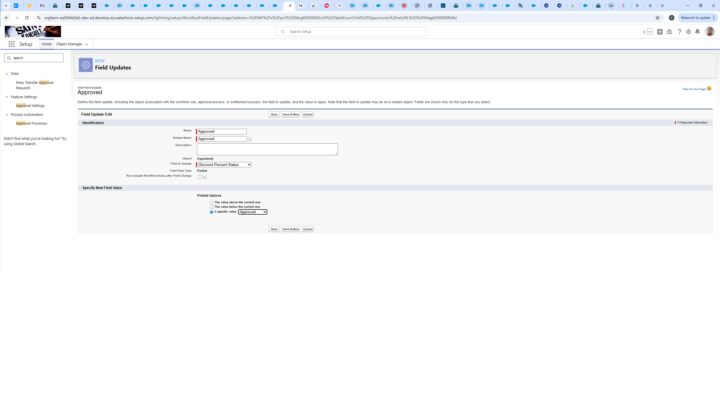This screenshot has height=405, width=720.
Task: Select 'The value below the current one'
Action: click(211, 207)
